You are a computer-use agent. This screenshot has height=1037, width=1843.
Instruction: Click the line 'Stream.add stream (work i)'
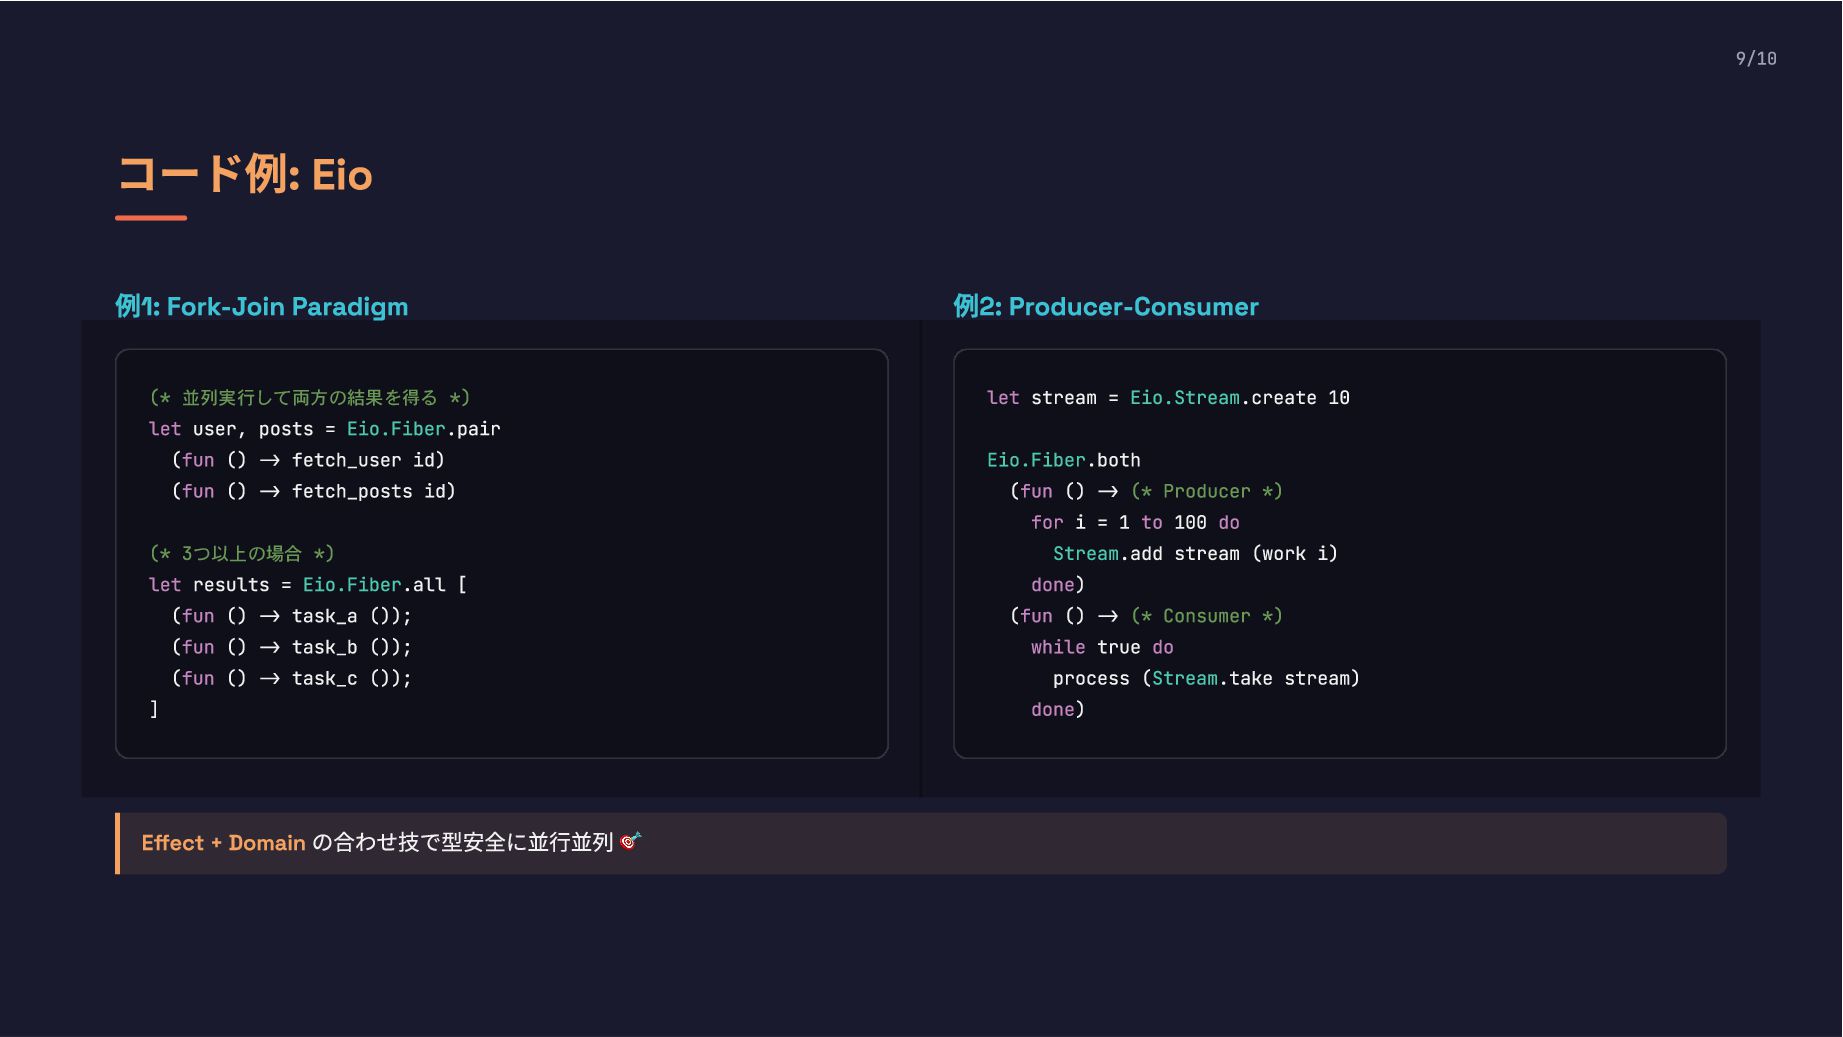tap(1195, 554)
